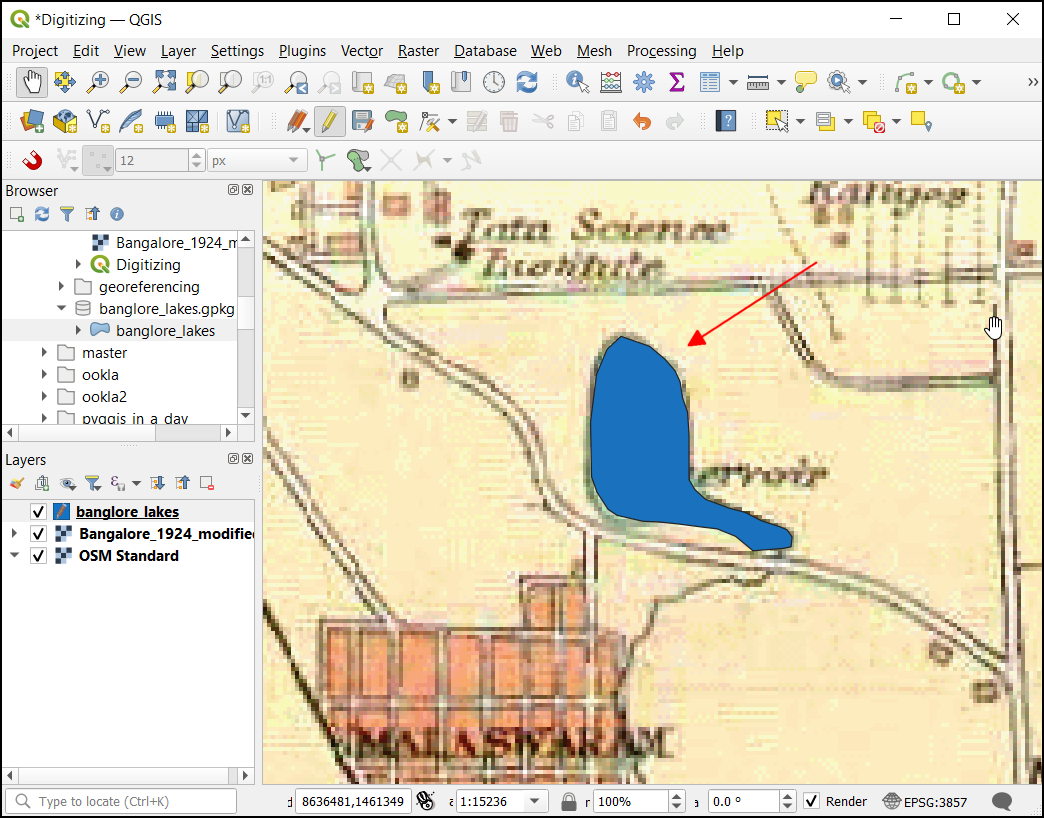Expand hidden toolbar items chevron

tap(1032, 83)
